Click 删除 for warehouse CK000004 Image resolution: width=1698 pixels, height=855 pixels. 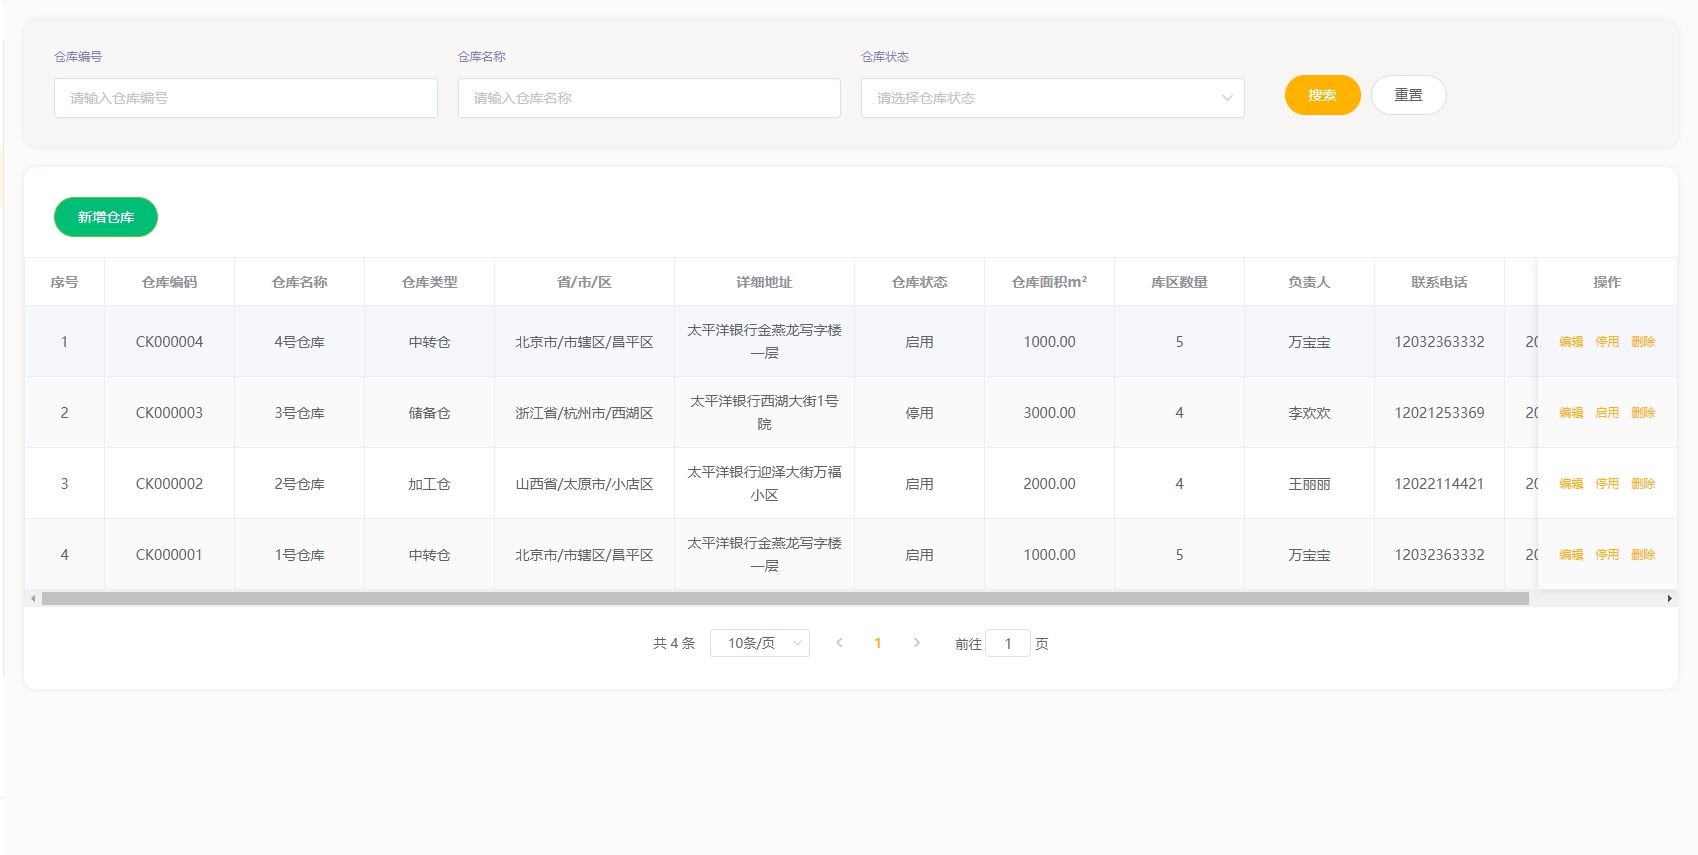pyautogui.click(x=1643, y=342)
